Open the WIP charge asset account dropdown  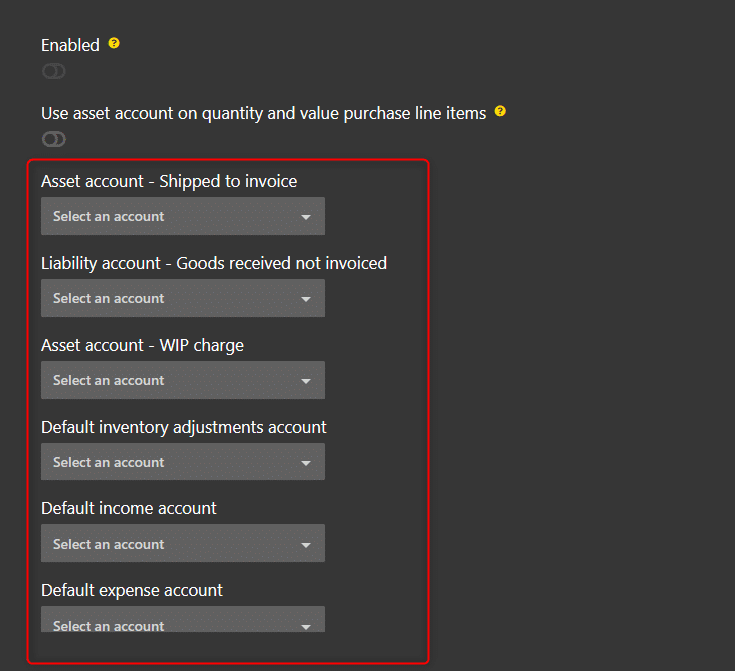coord(182,380)
